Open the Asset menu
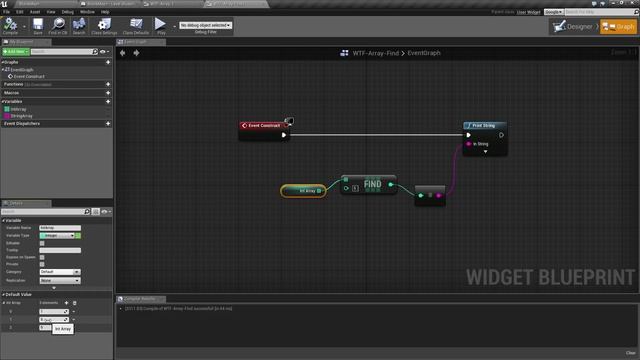Image resolution: width=640 pixels, height=360 pixels. [35, 12]
